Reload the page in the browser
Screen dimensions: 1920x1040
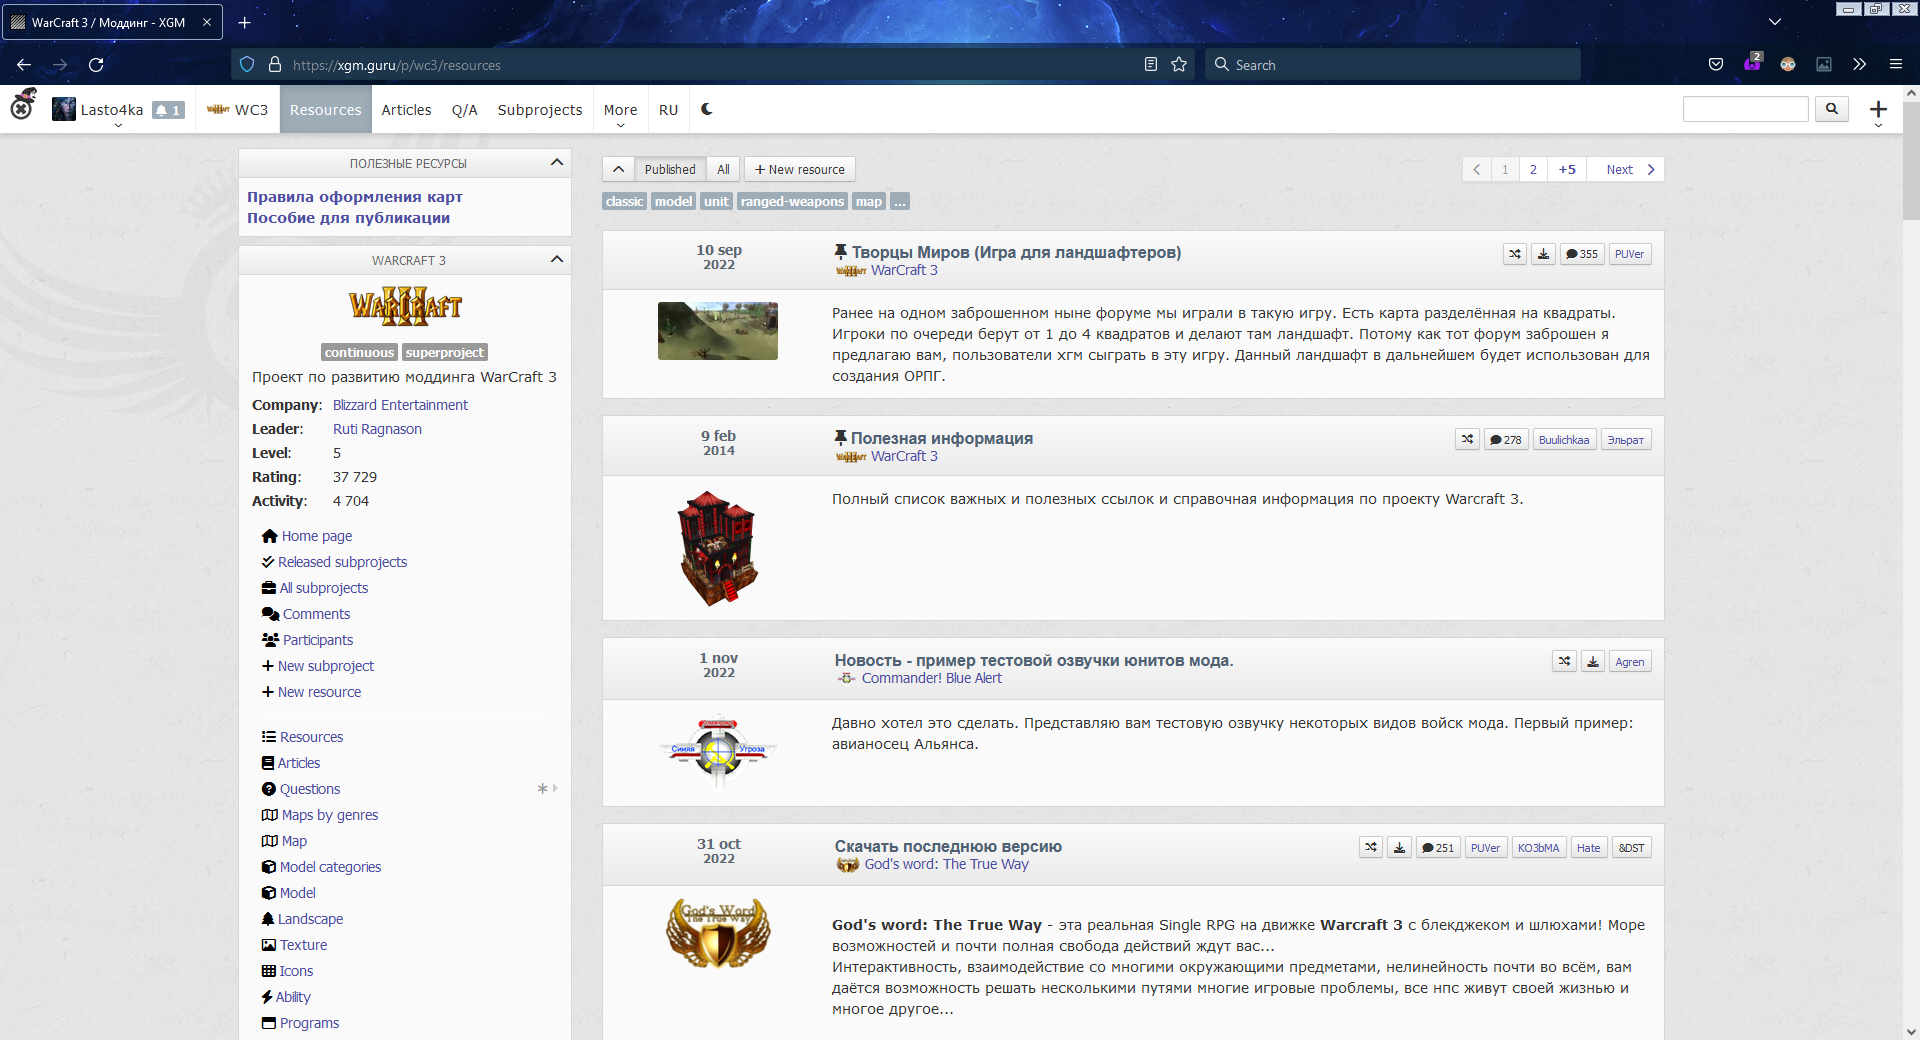[x=96, y=65]
